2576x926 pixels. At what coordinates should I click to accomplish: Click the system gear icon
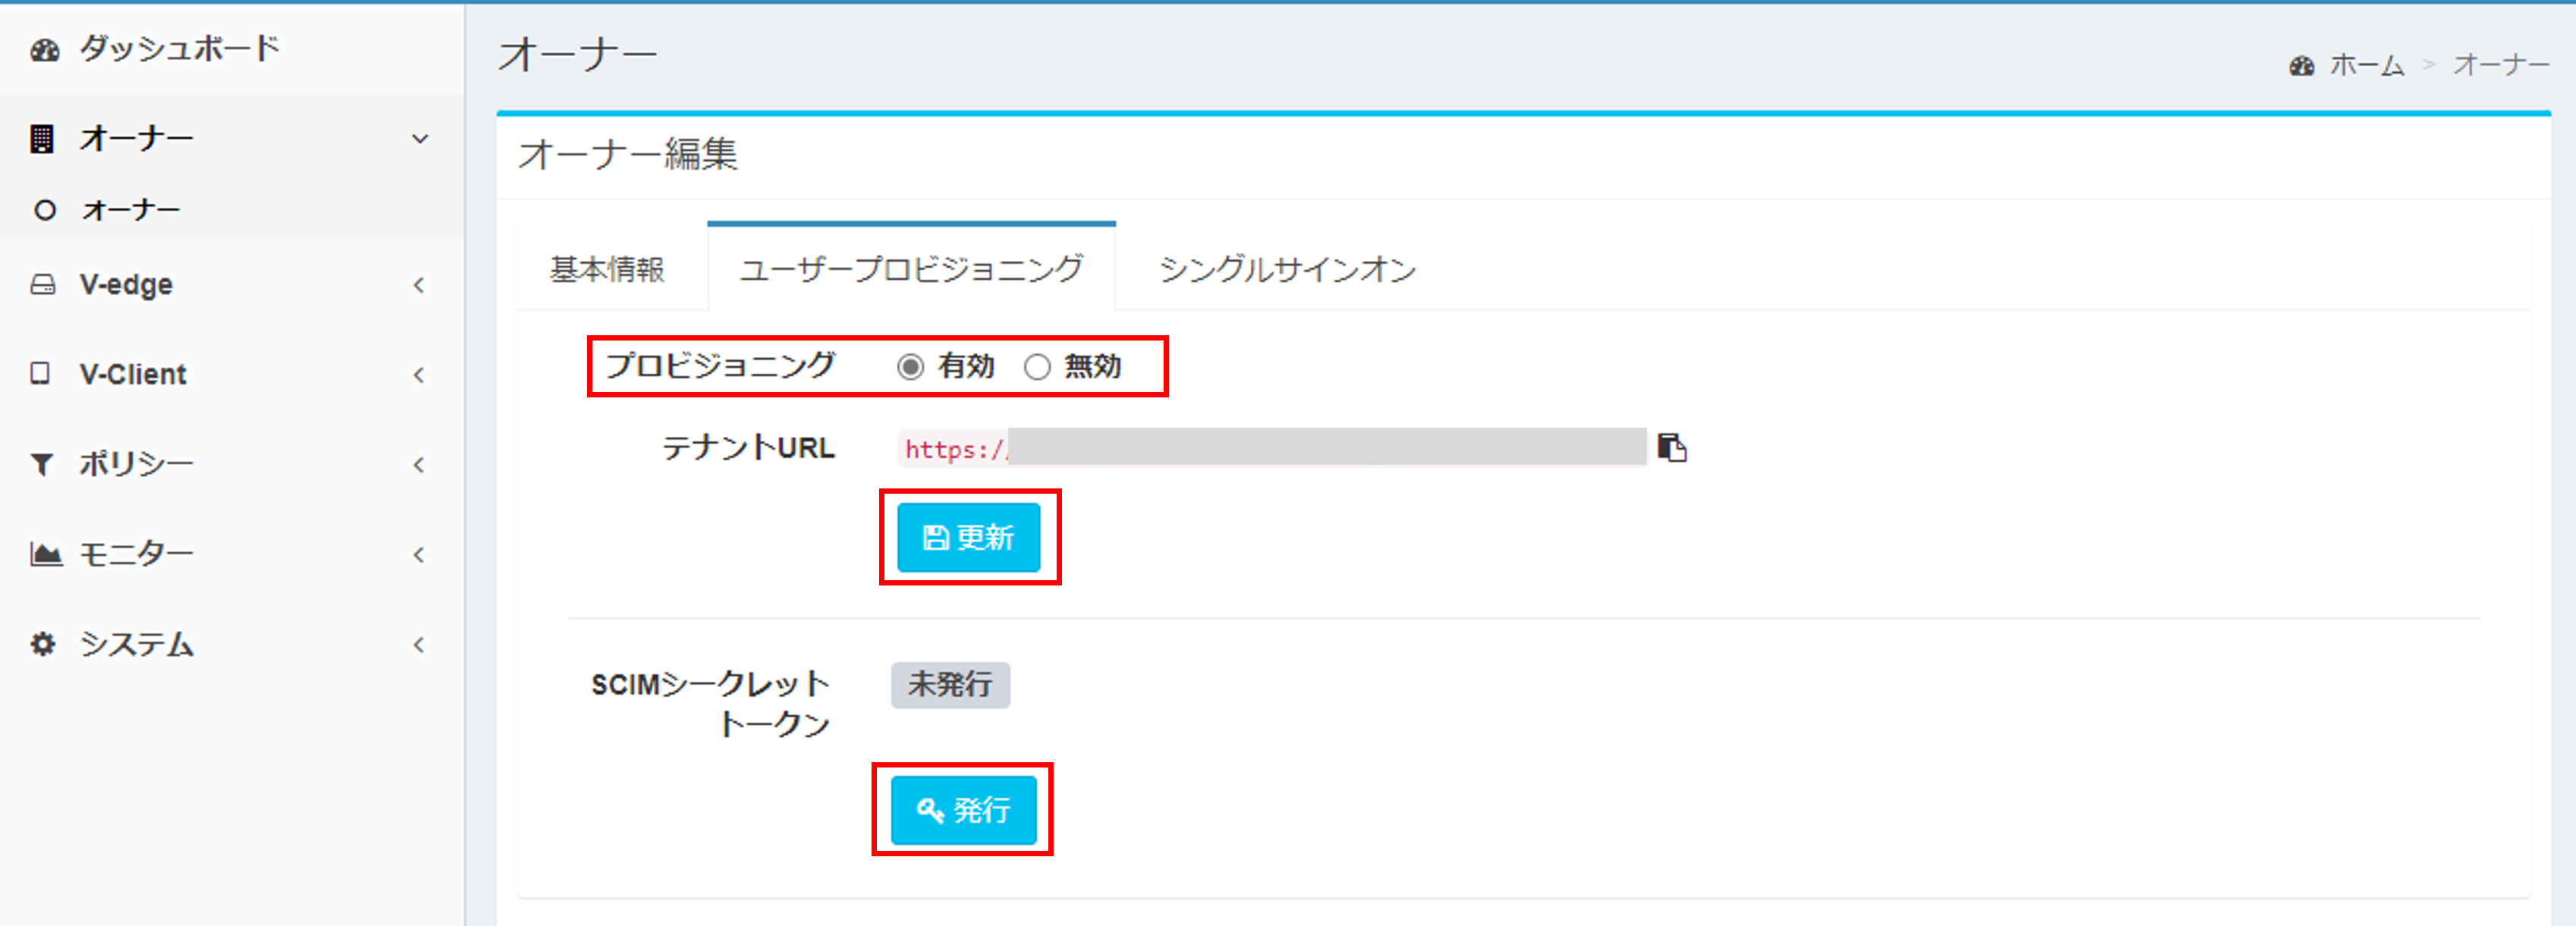(42, 644)
